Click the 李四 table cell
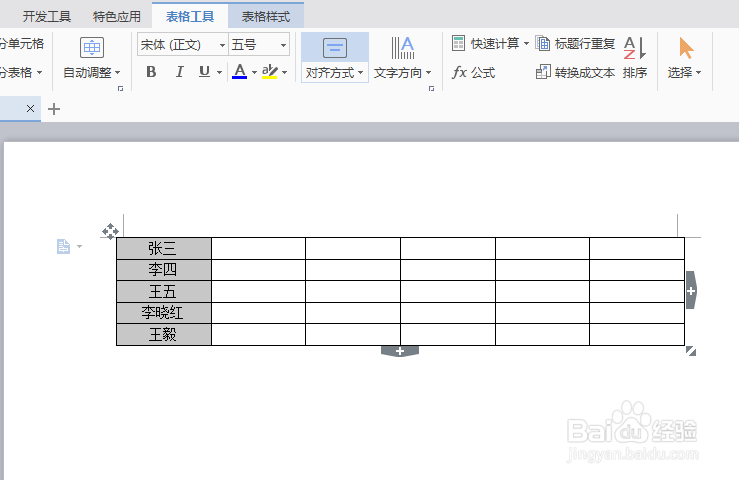 point(164,270)
